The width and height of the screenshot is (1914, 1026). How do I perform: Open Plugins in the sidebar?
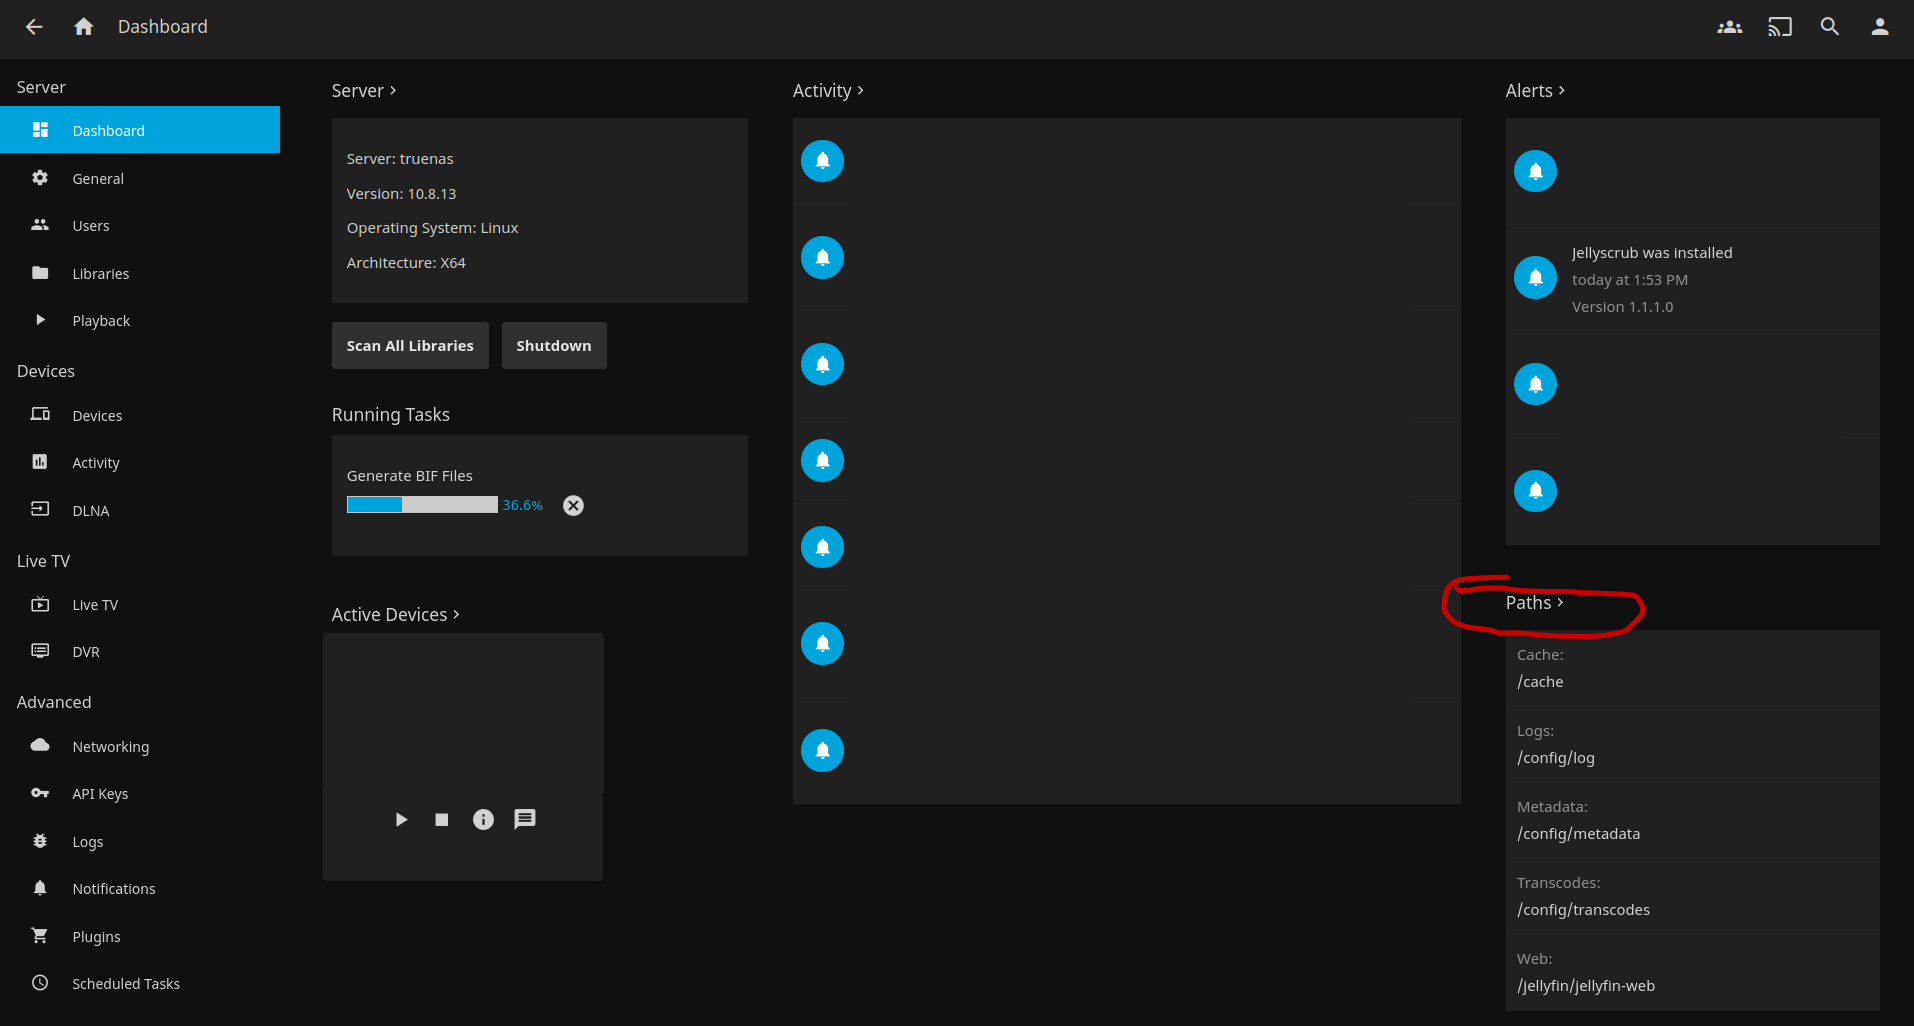coord(96,937)
